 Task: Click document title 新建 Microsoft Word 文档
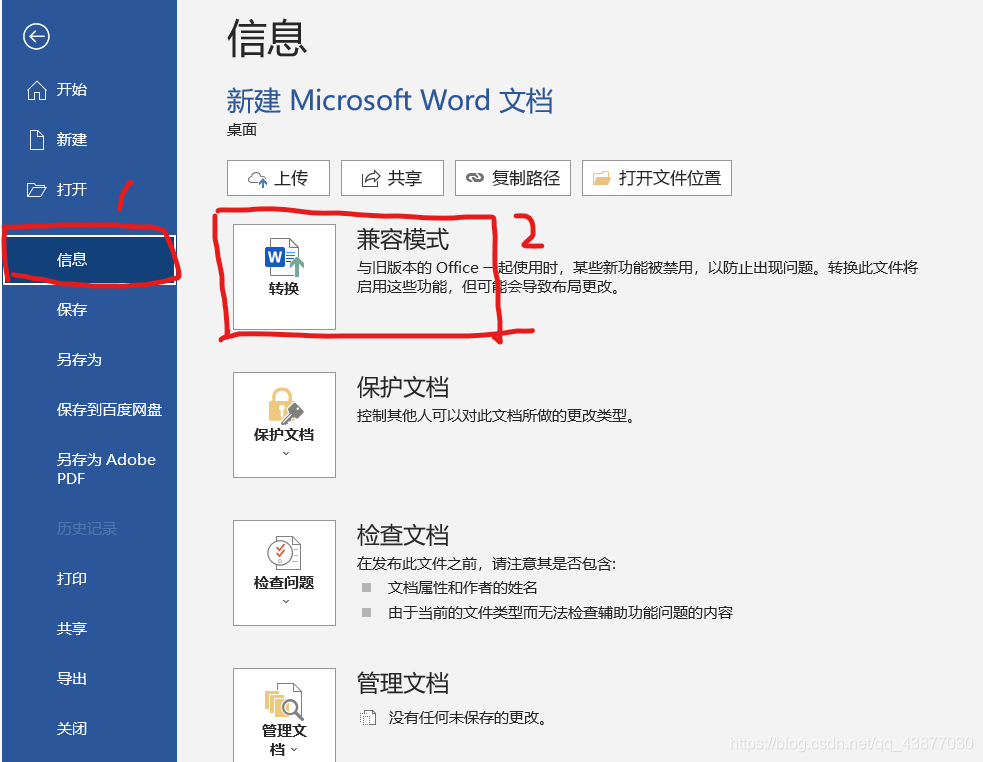[x=389, y=101]
